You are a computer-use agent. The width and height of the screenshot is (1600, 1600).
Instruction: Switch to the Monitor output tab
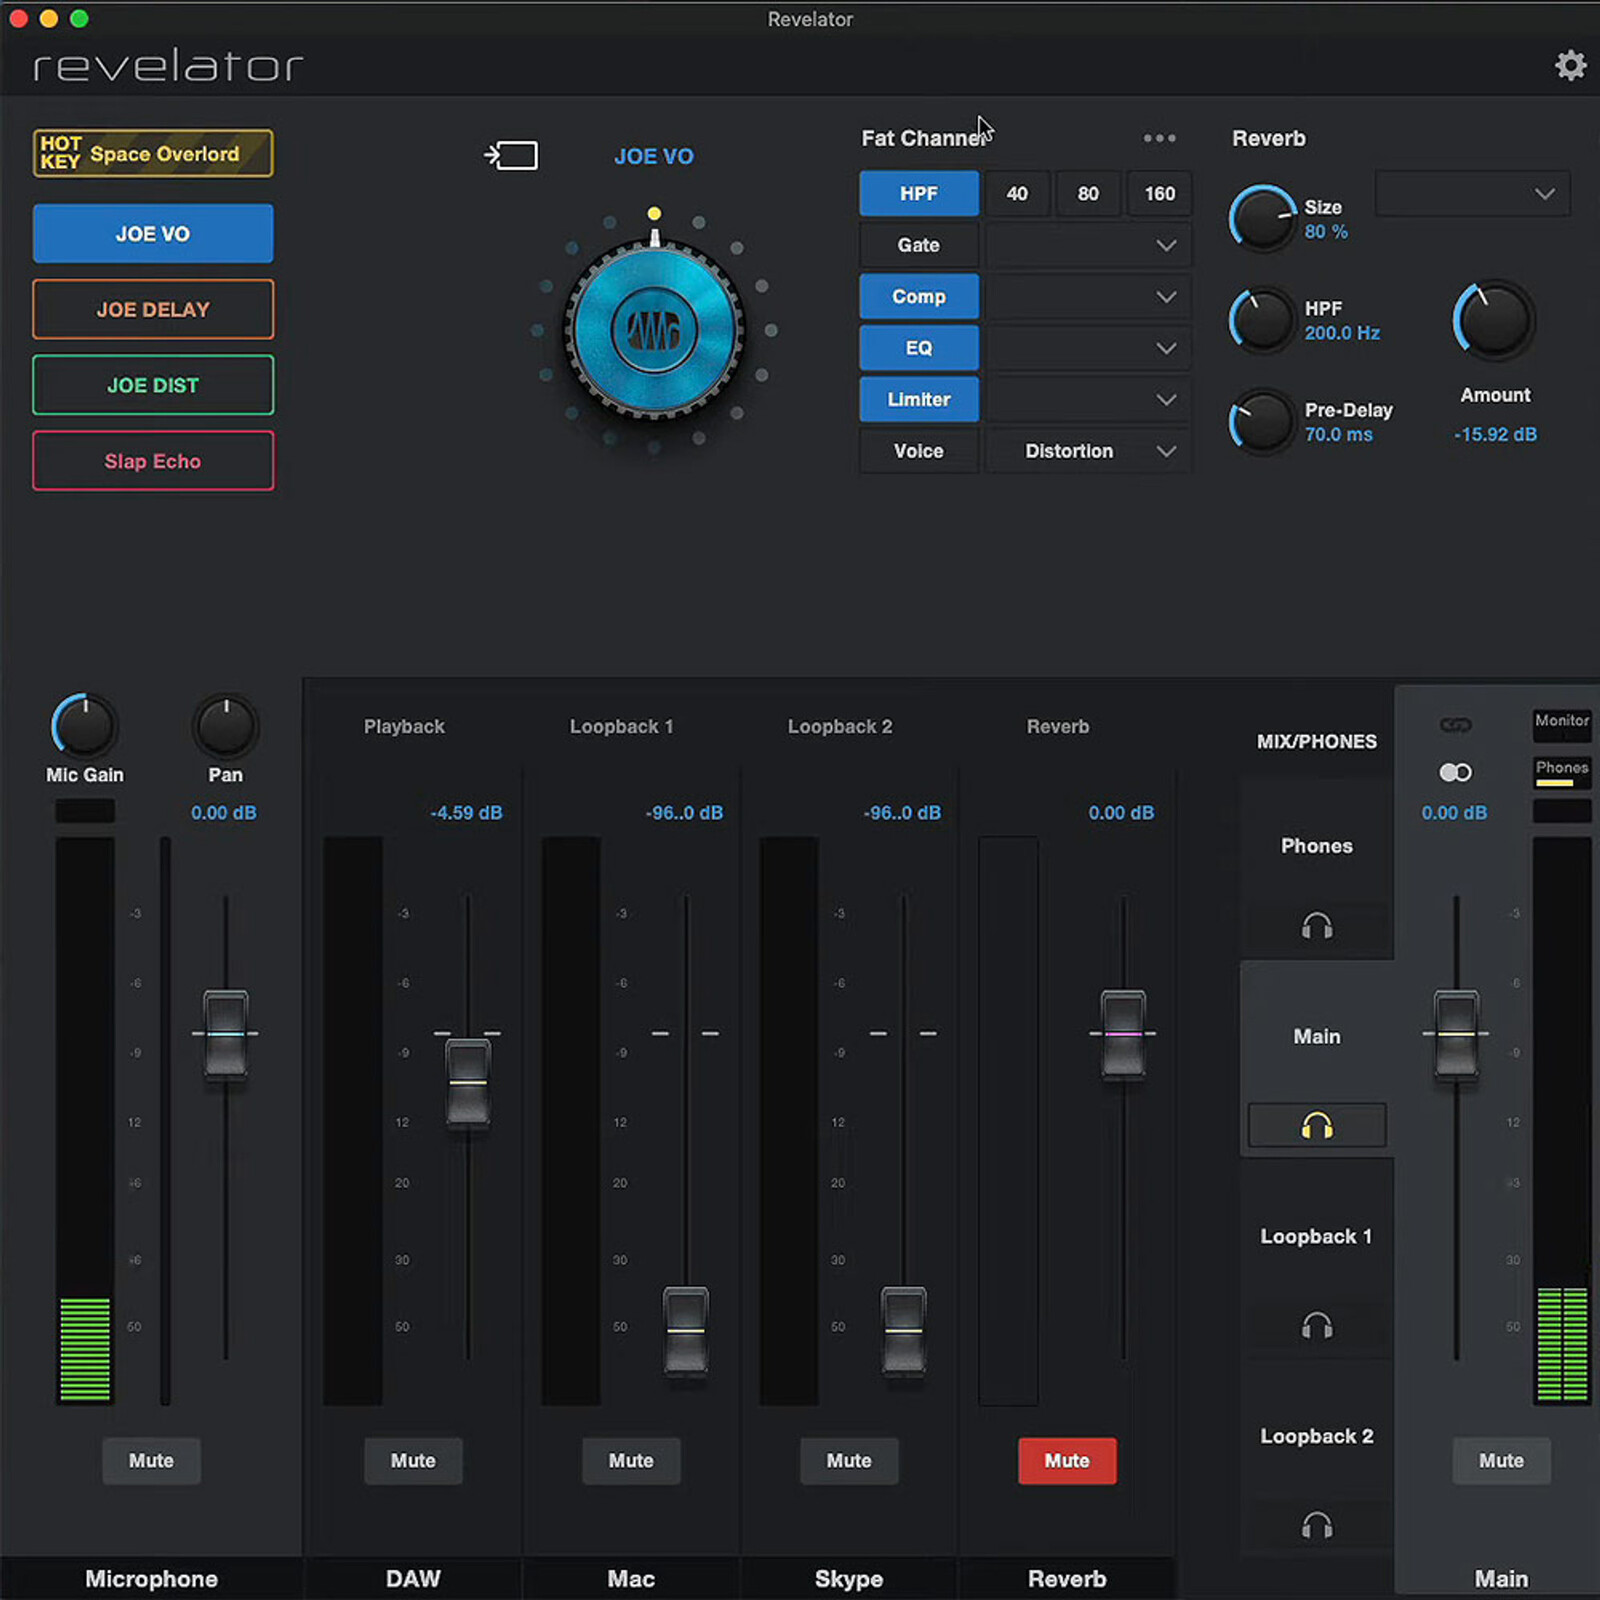1562,724
